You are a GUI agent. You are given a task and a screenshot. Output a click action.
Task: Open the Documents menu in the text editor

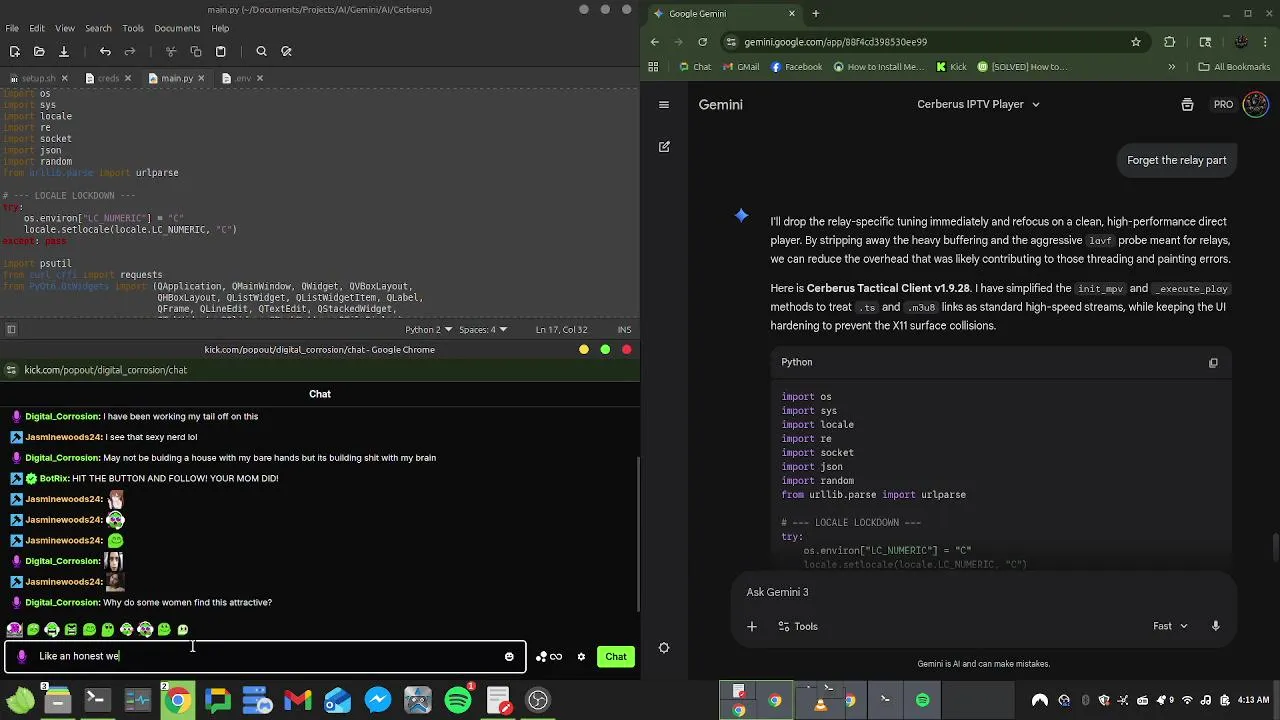(x=177, y=28)
